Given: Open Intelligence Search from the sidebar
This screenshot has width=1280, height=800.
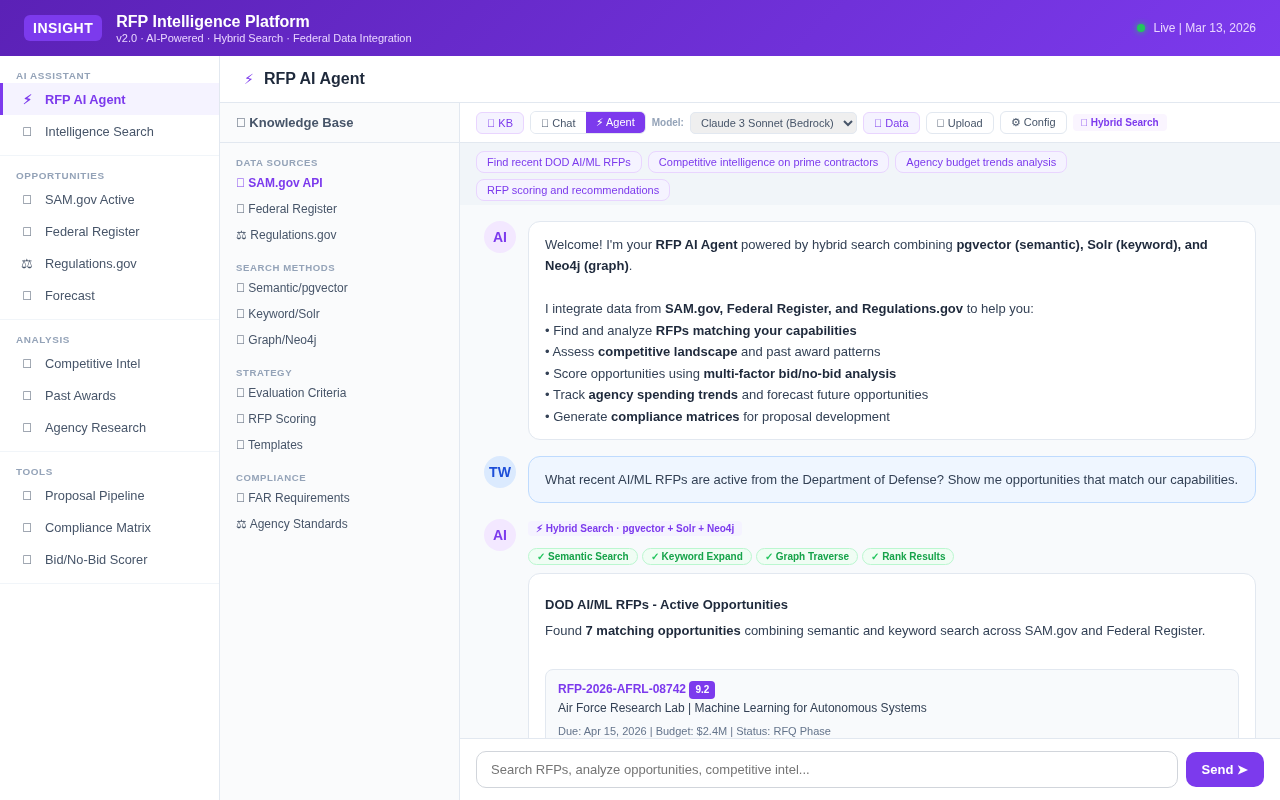Looking at the screenshot, I should tap(99, 132).
